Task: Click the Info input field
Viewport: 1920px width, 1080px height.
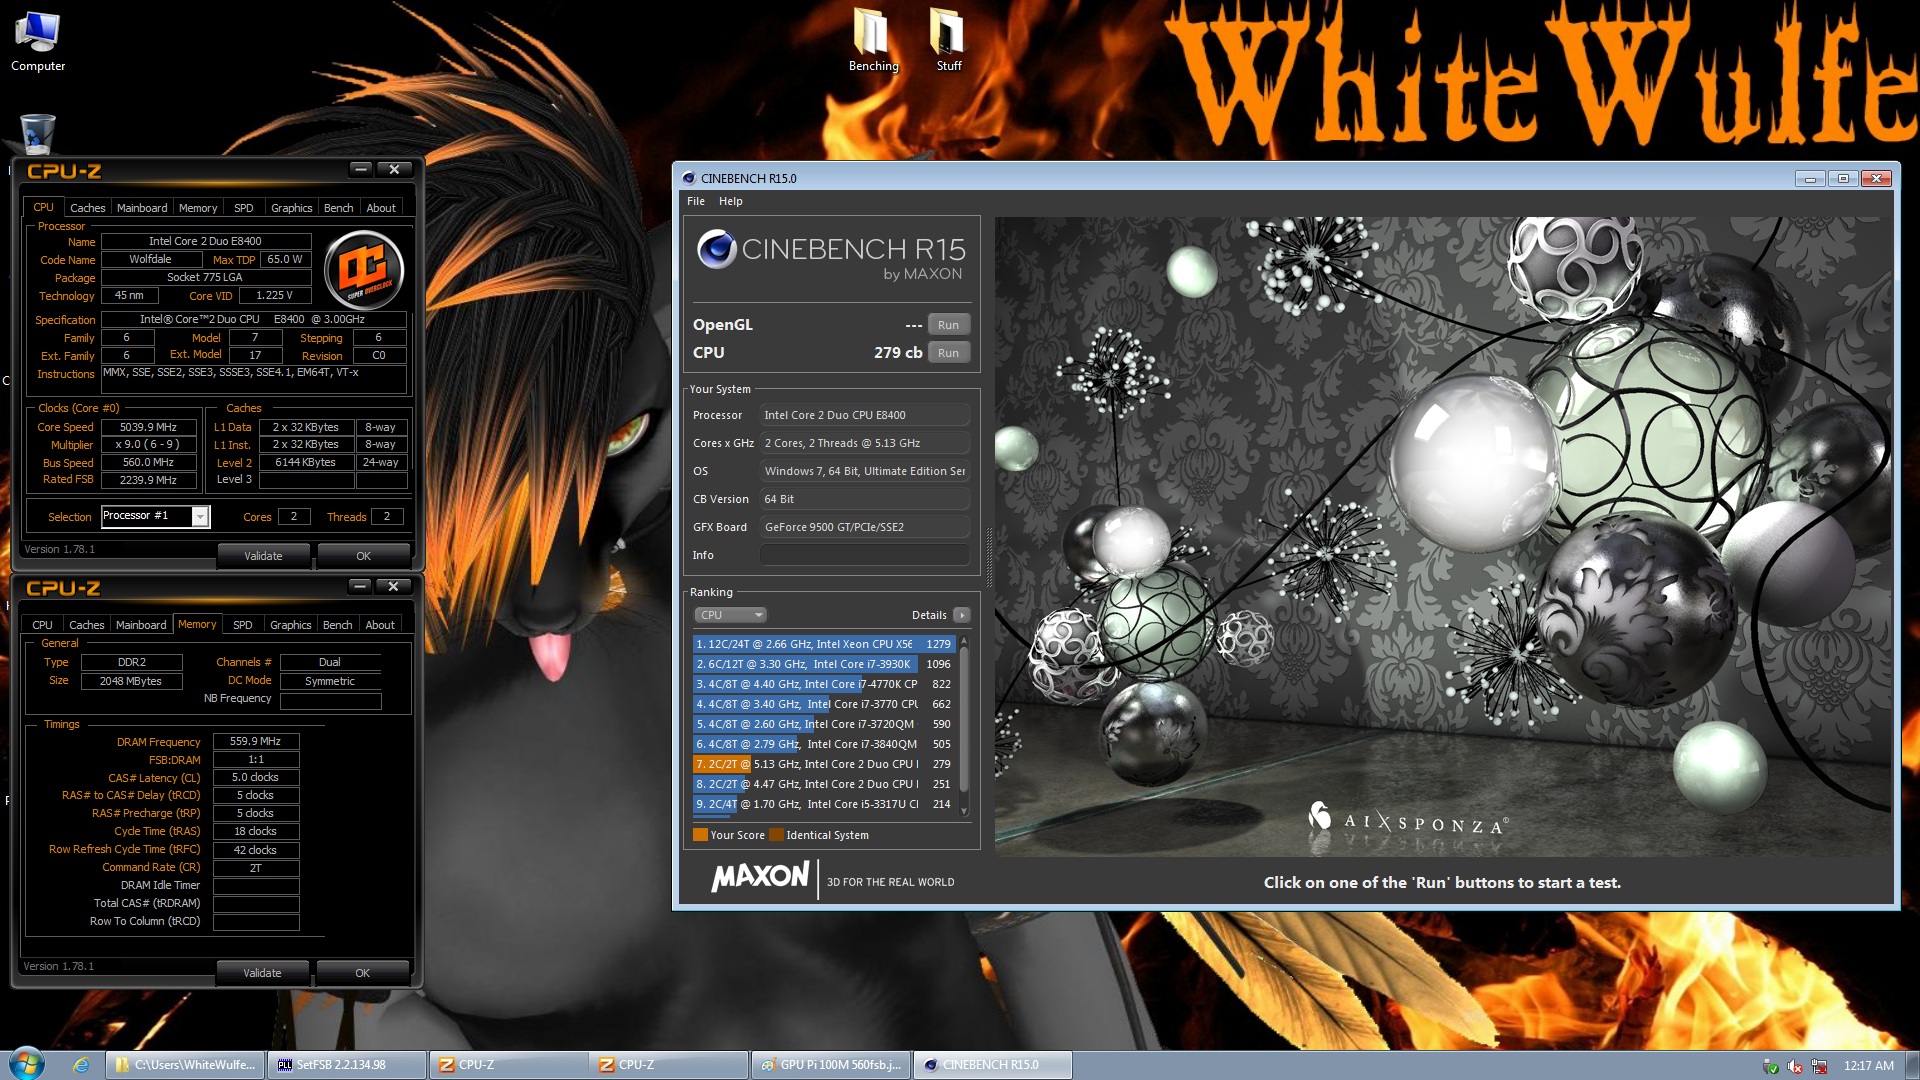Action: pos(864,555)
